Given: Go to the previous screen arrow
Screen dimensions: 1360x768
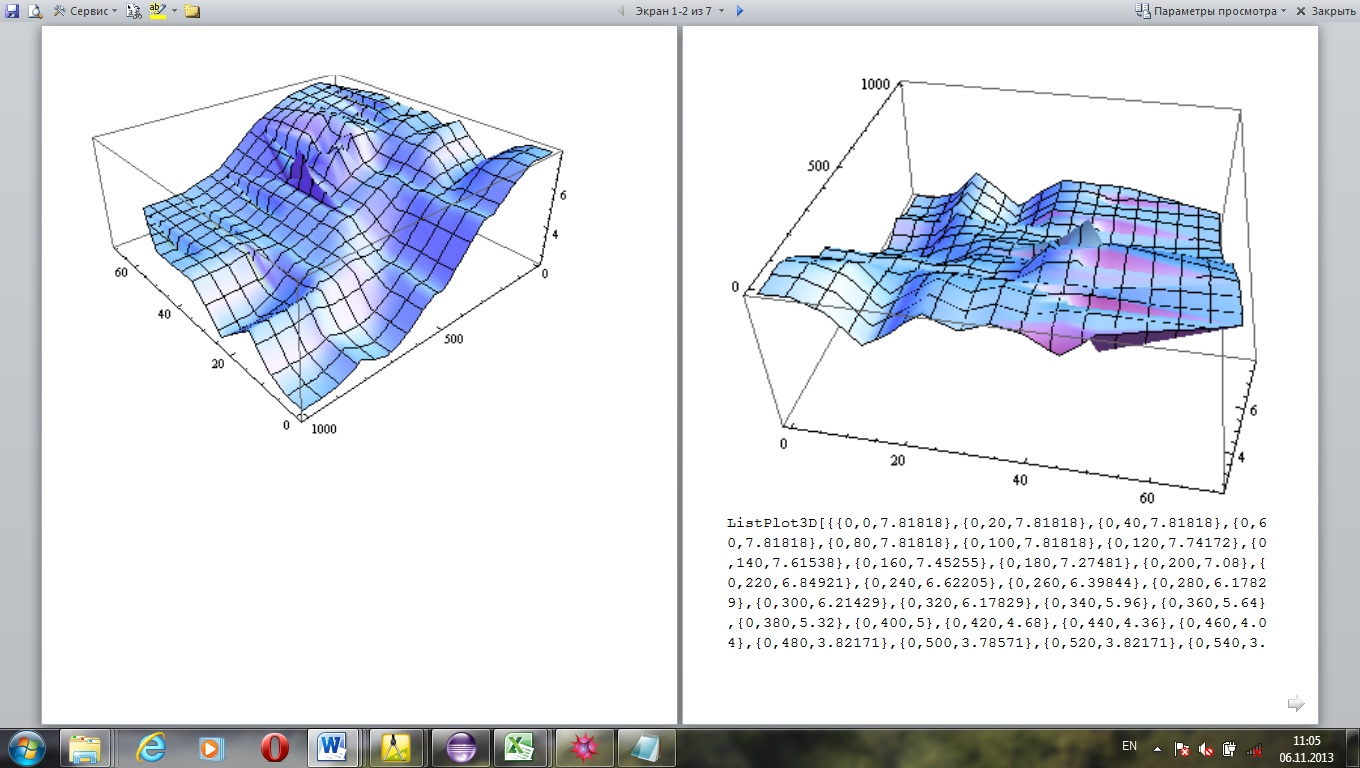Looking at the screenshot, I should click(621, 11).
